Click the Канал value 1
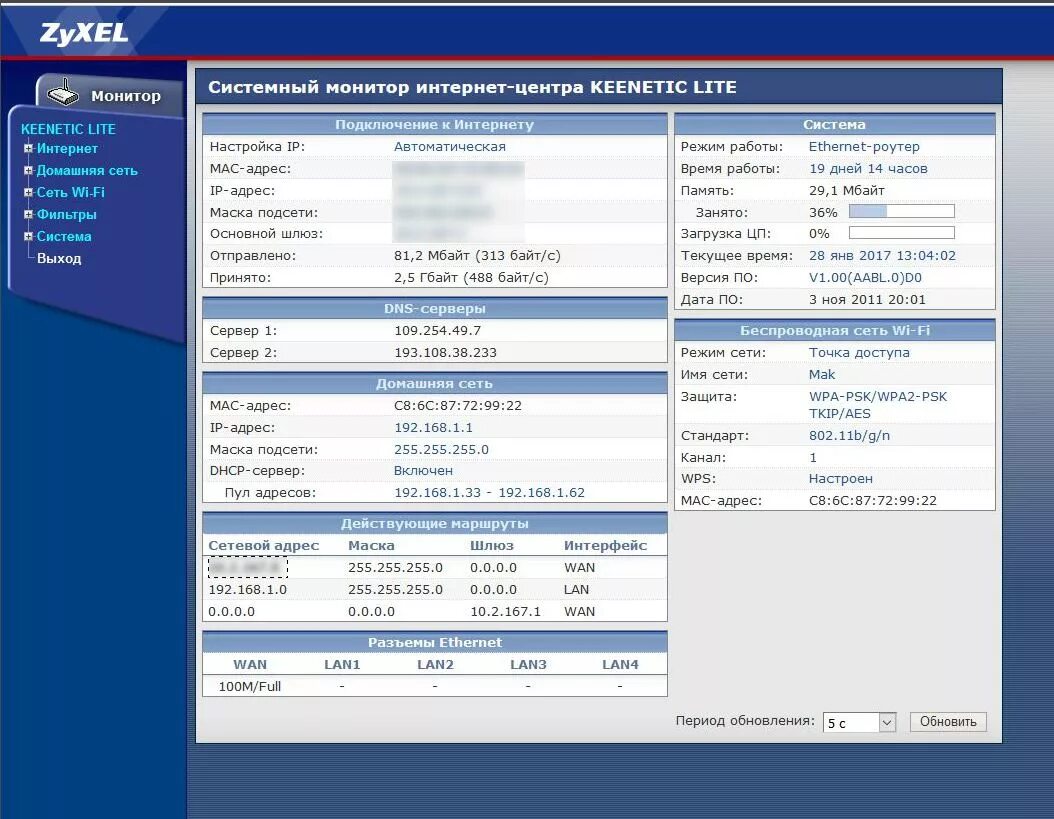This screenshot has width=1054, height=819. (x=813, y=457)
